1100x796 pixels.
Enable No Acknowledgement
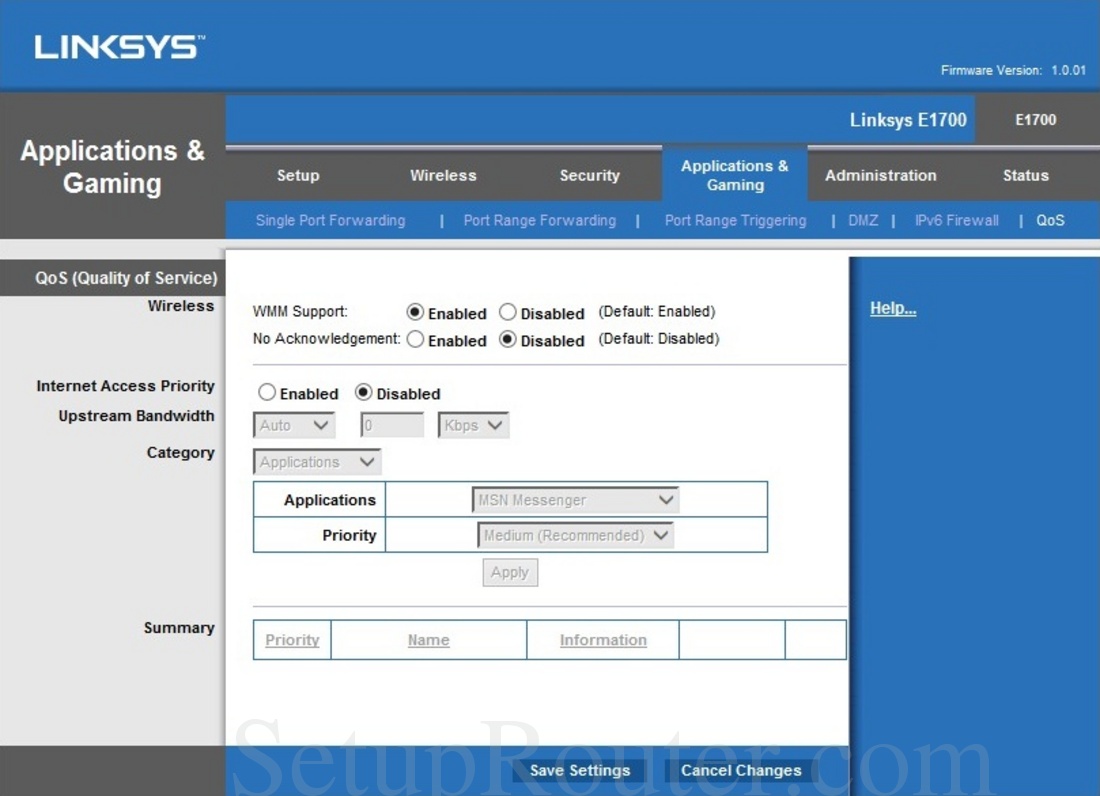click(x=415, y=339)
